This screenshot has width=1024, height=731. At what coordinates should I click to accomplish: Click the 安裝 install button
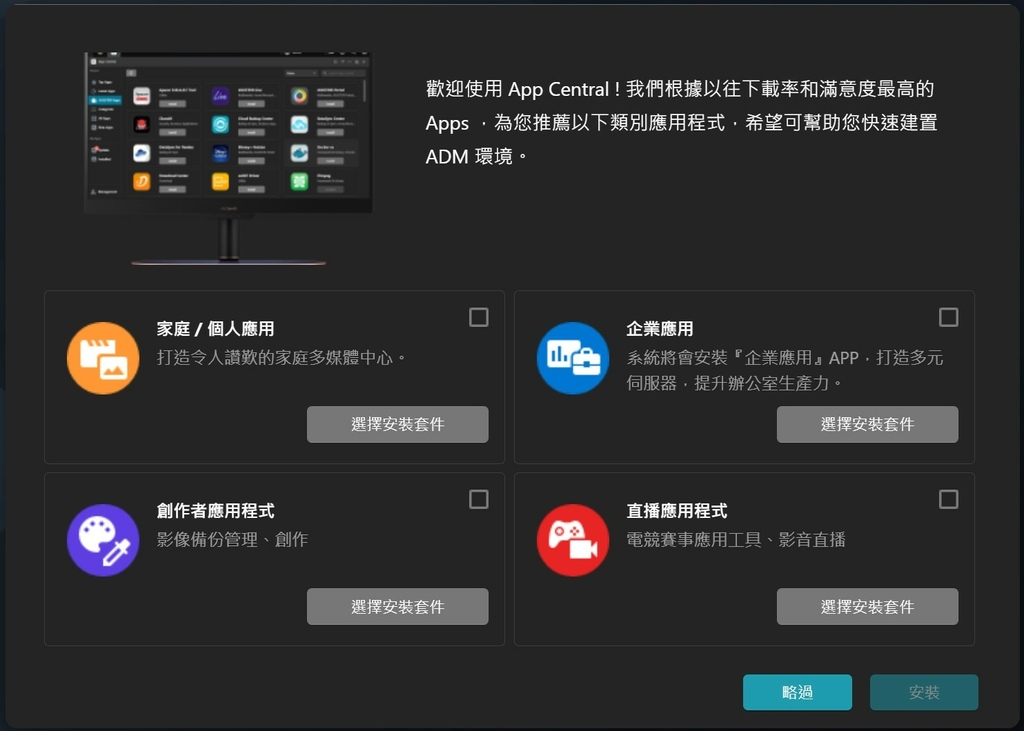tap(924, 692)
